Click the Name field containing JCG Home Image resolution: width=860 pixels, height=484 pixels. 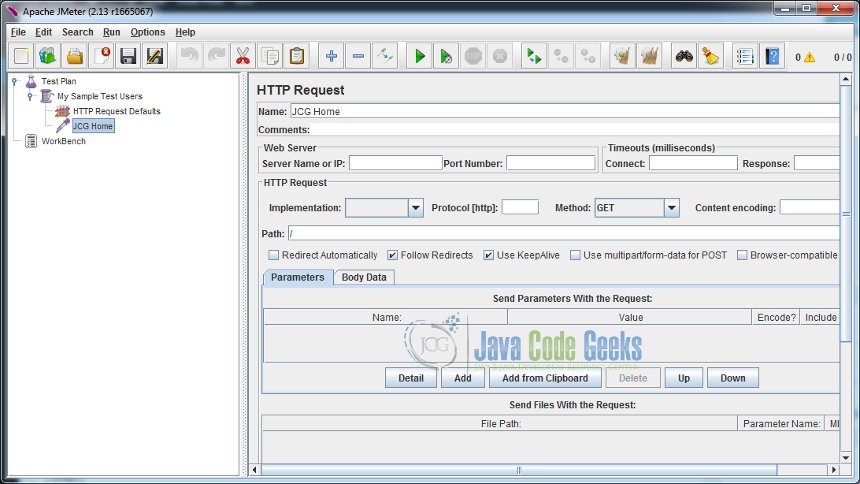(x=564, y=111)
